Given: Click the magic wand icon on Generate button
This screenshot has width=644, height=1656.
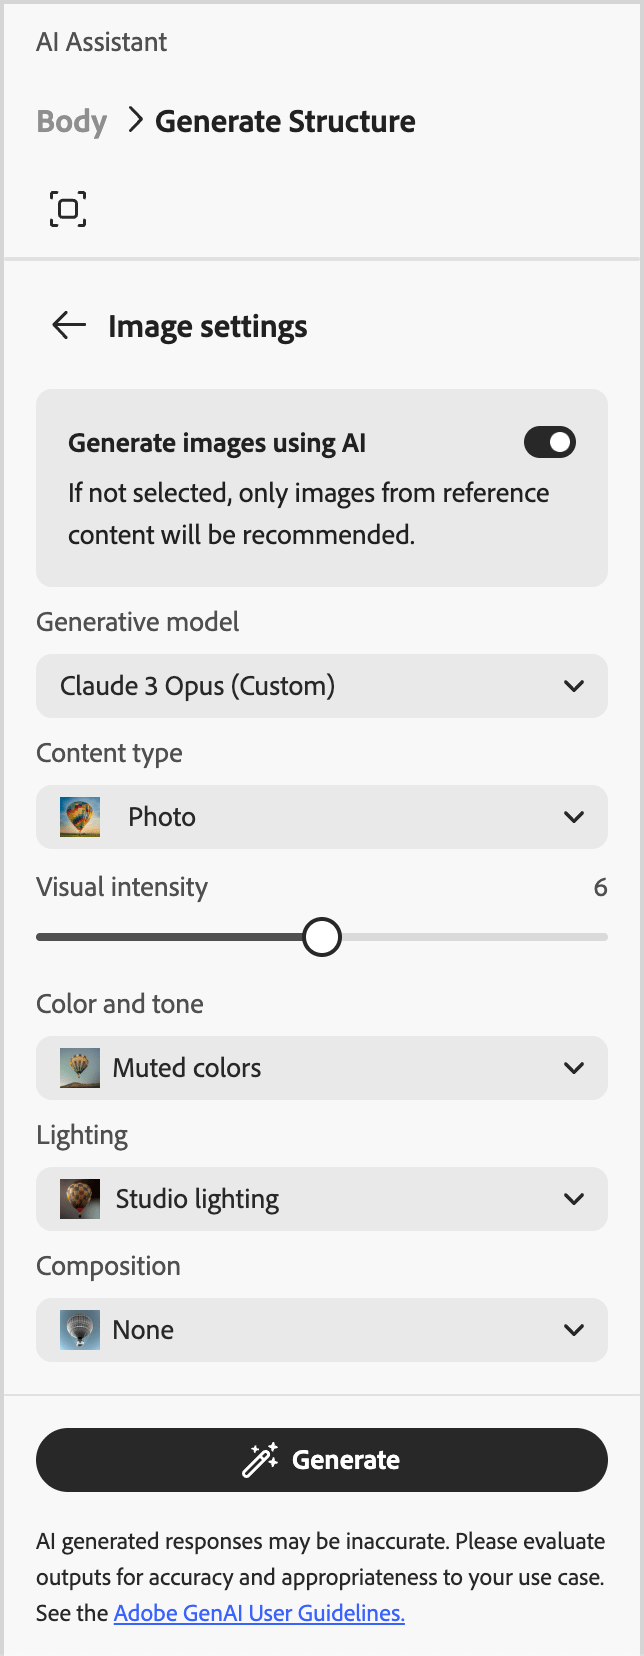Looking at the screenshot, I should 262,1459.
